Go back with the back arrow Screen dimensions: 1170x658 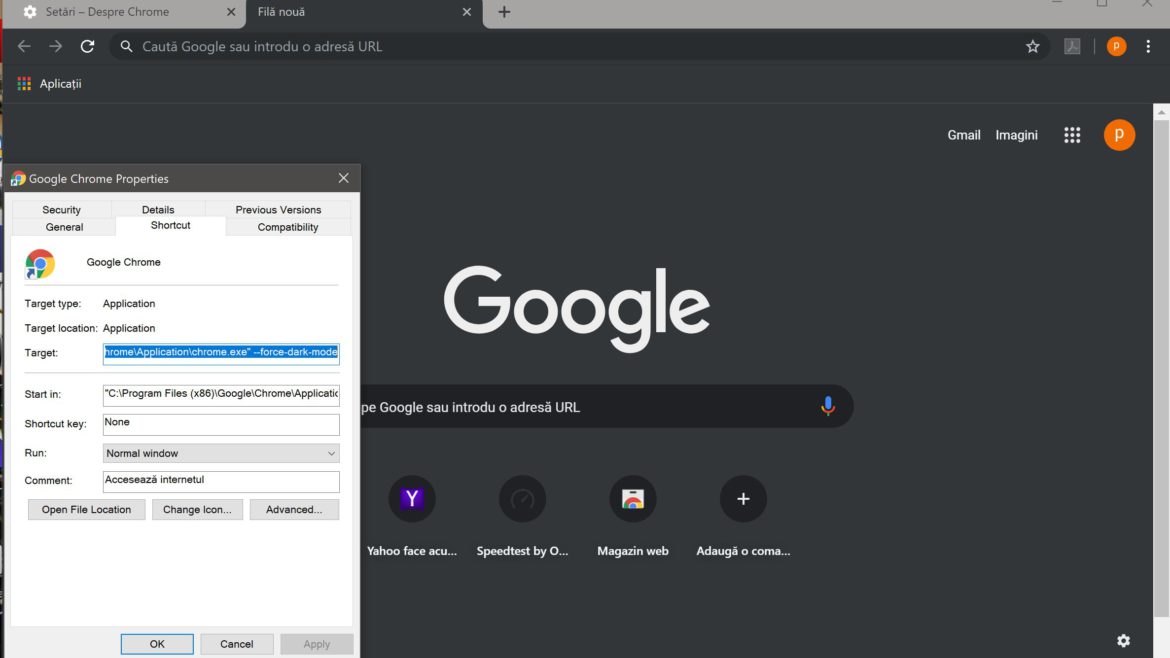[x=24, y=46]
